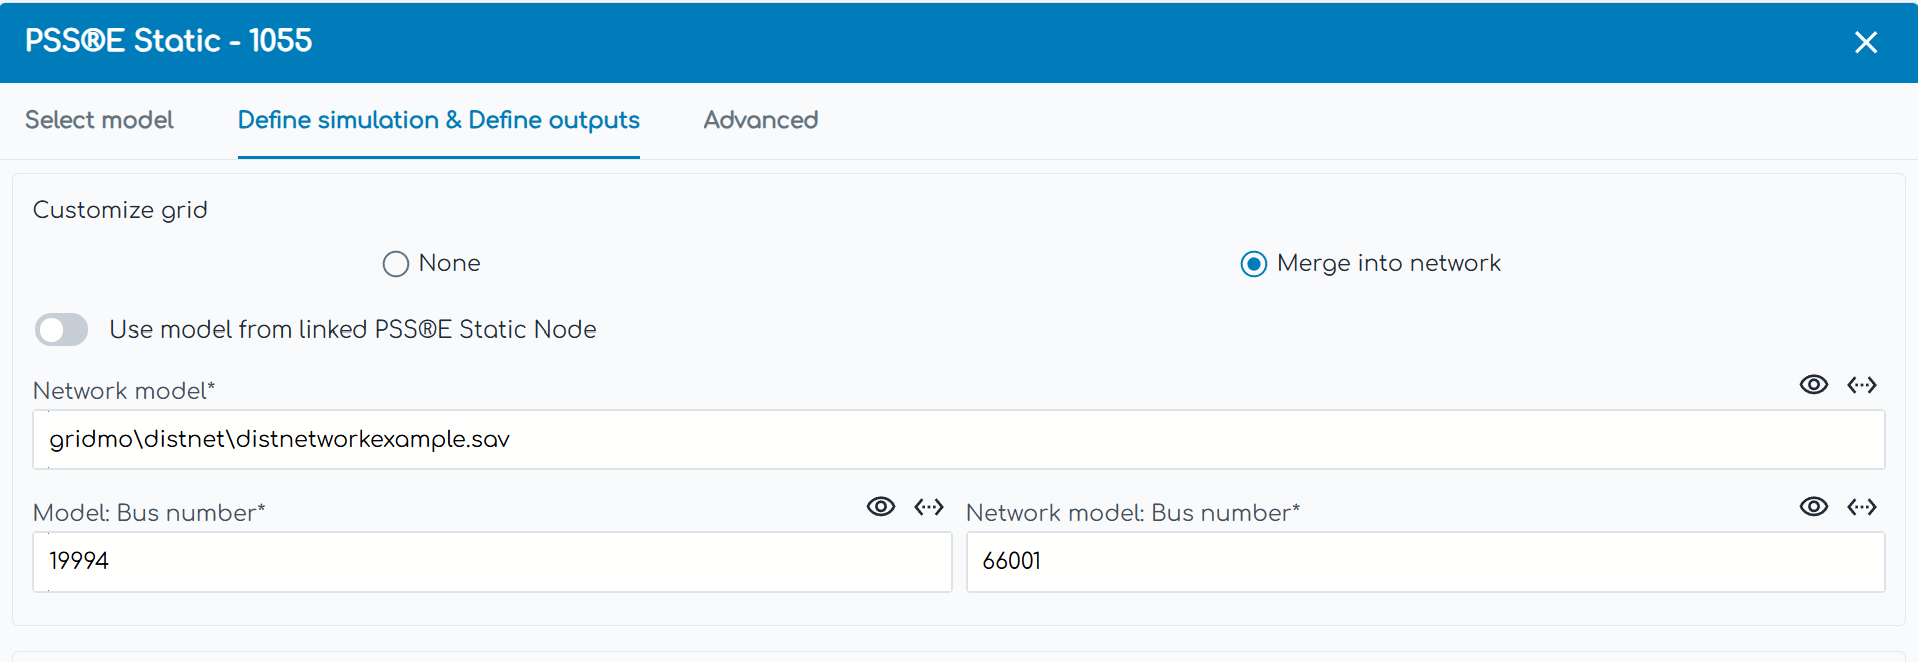
Task: Click eye icon for Network model: Bus number
Action: 1813,507
